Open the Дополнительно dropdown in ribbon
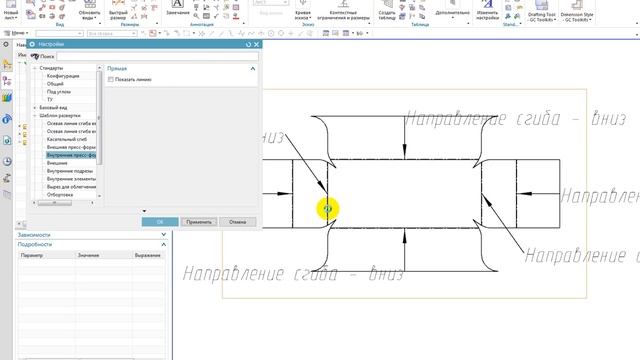Screen dimensions: 640x360 [x=452, y=13]
